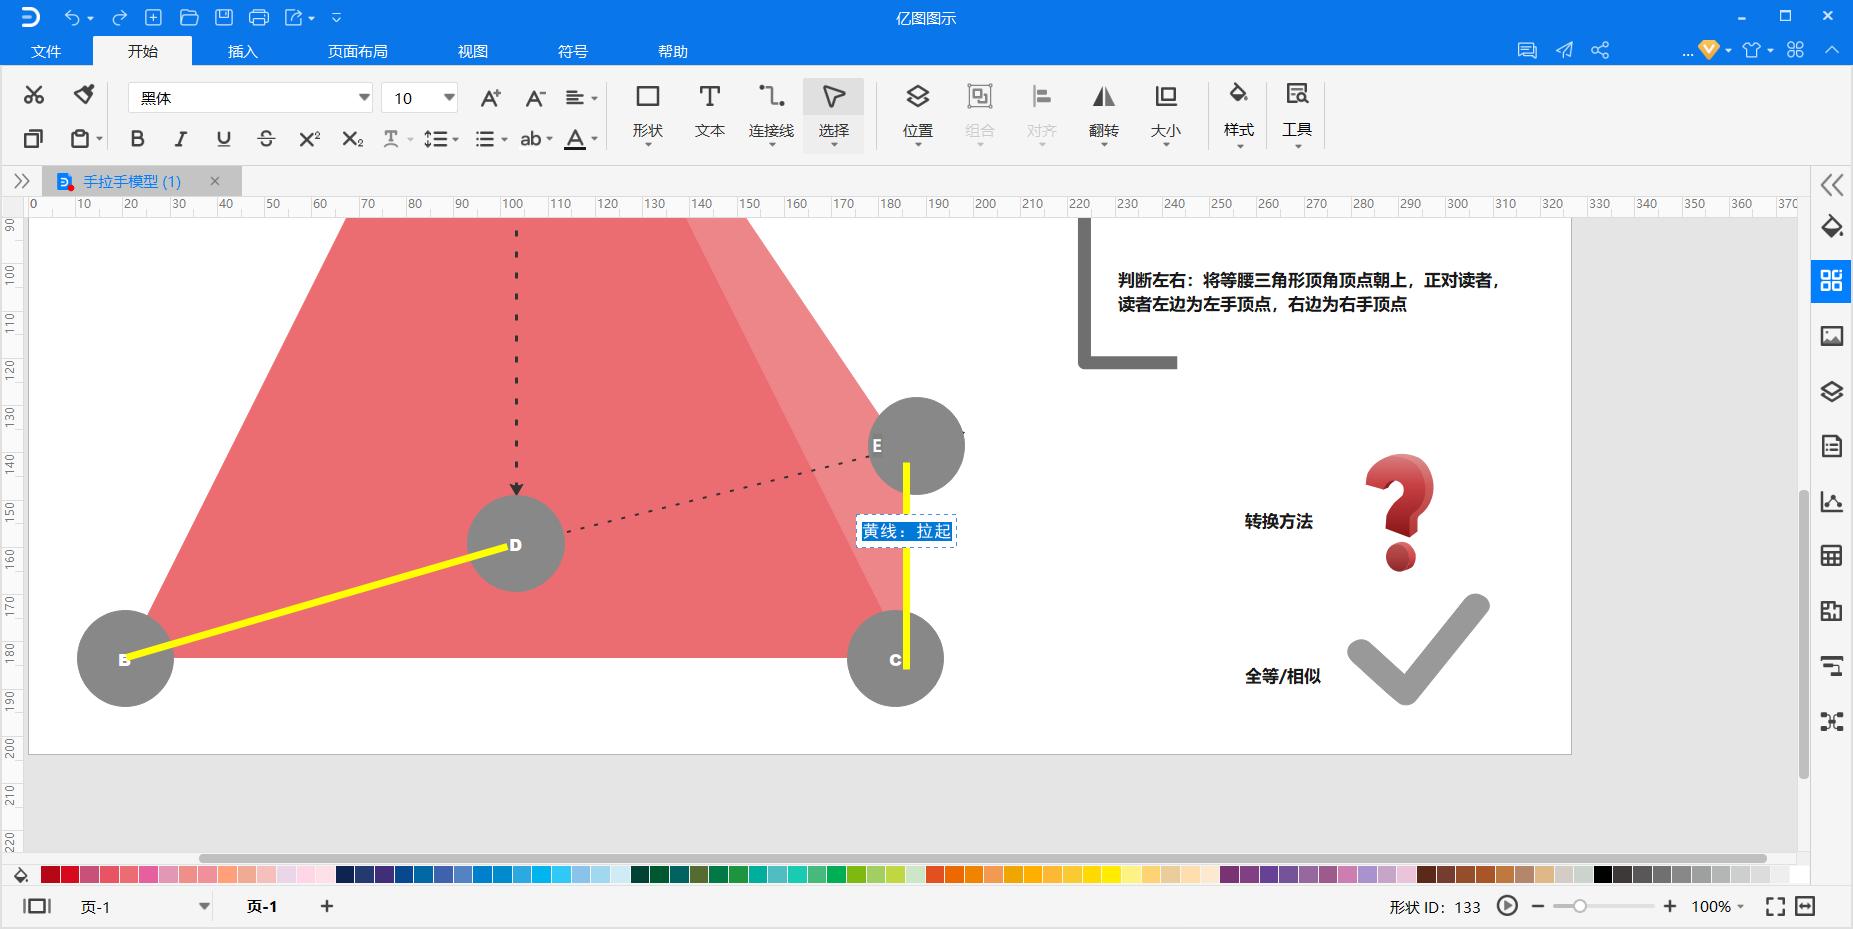Image resolution: width=1853 pixels, height=929 pixels.
Task: Click the Cut scissors icon
Action: tap(34, 95)
